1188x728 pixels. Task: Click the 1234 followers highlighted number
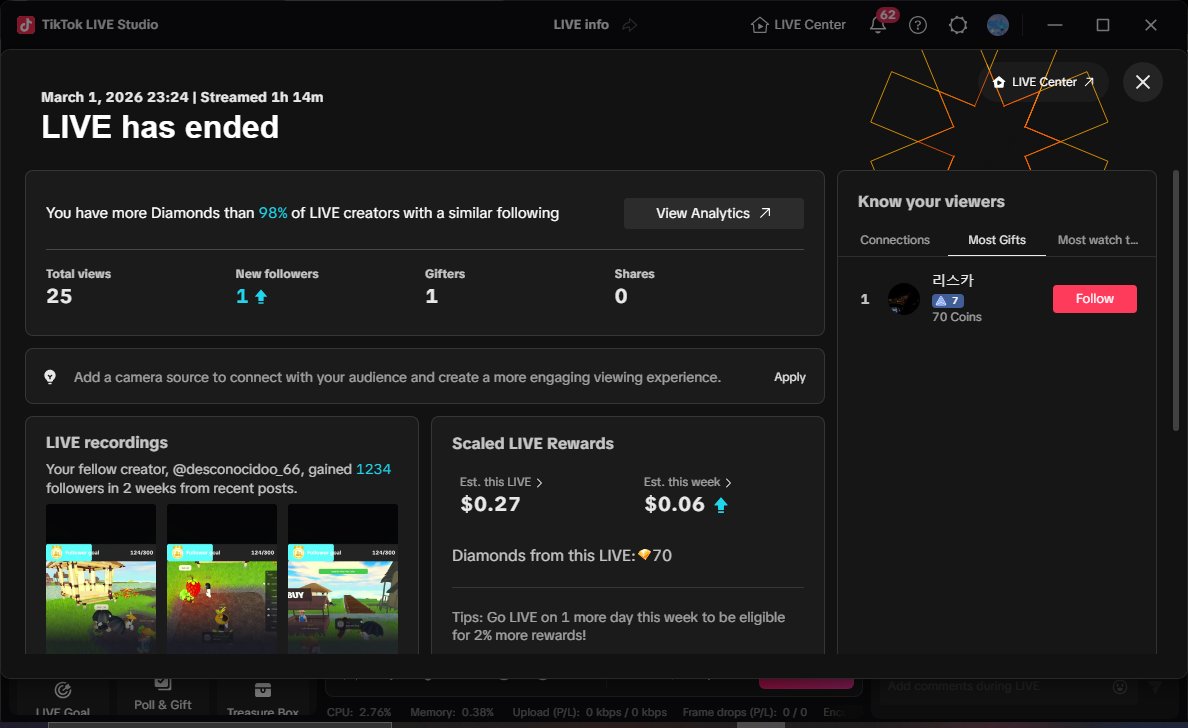(374, 469)
